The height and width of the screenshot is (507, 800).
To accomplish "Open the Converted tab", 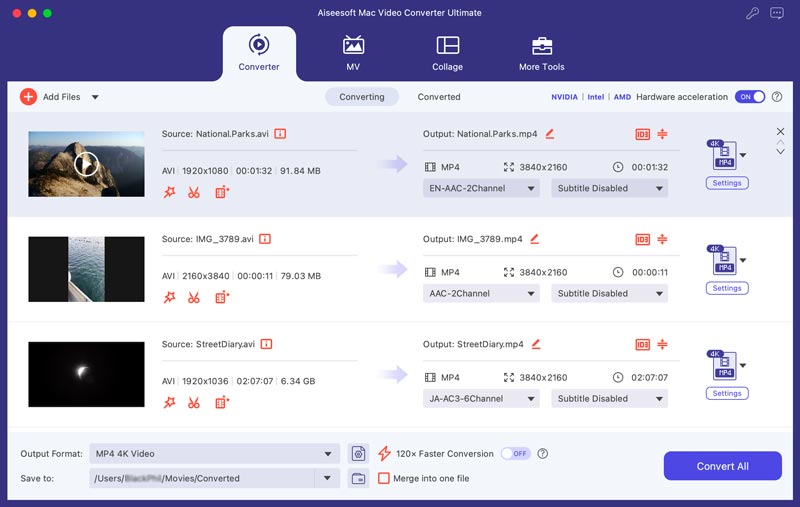I will pos(439,97).
